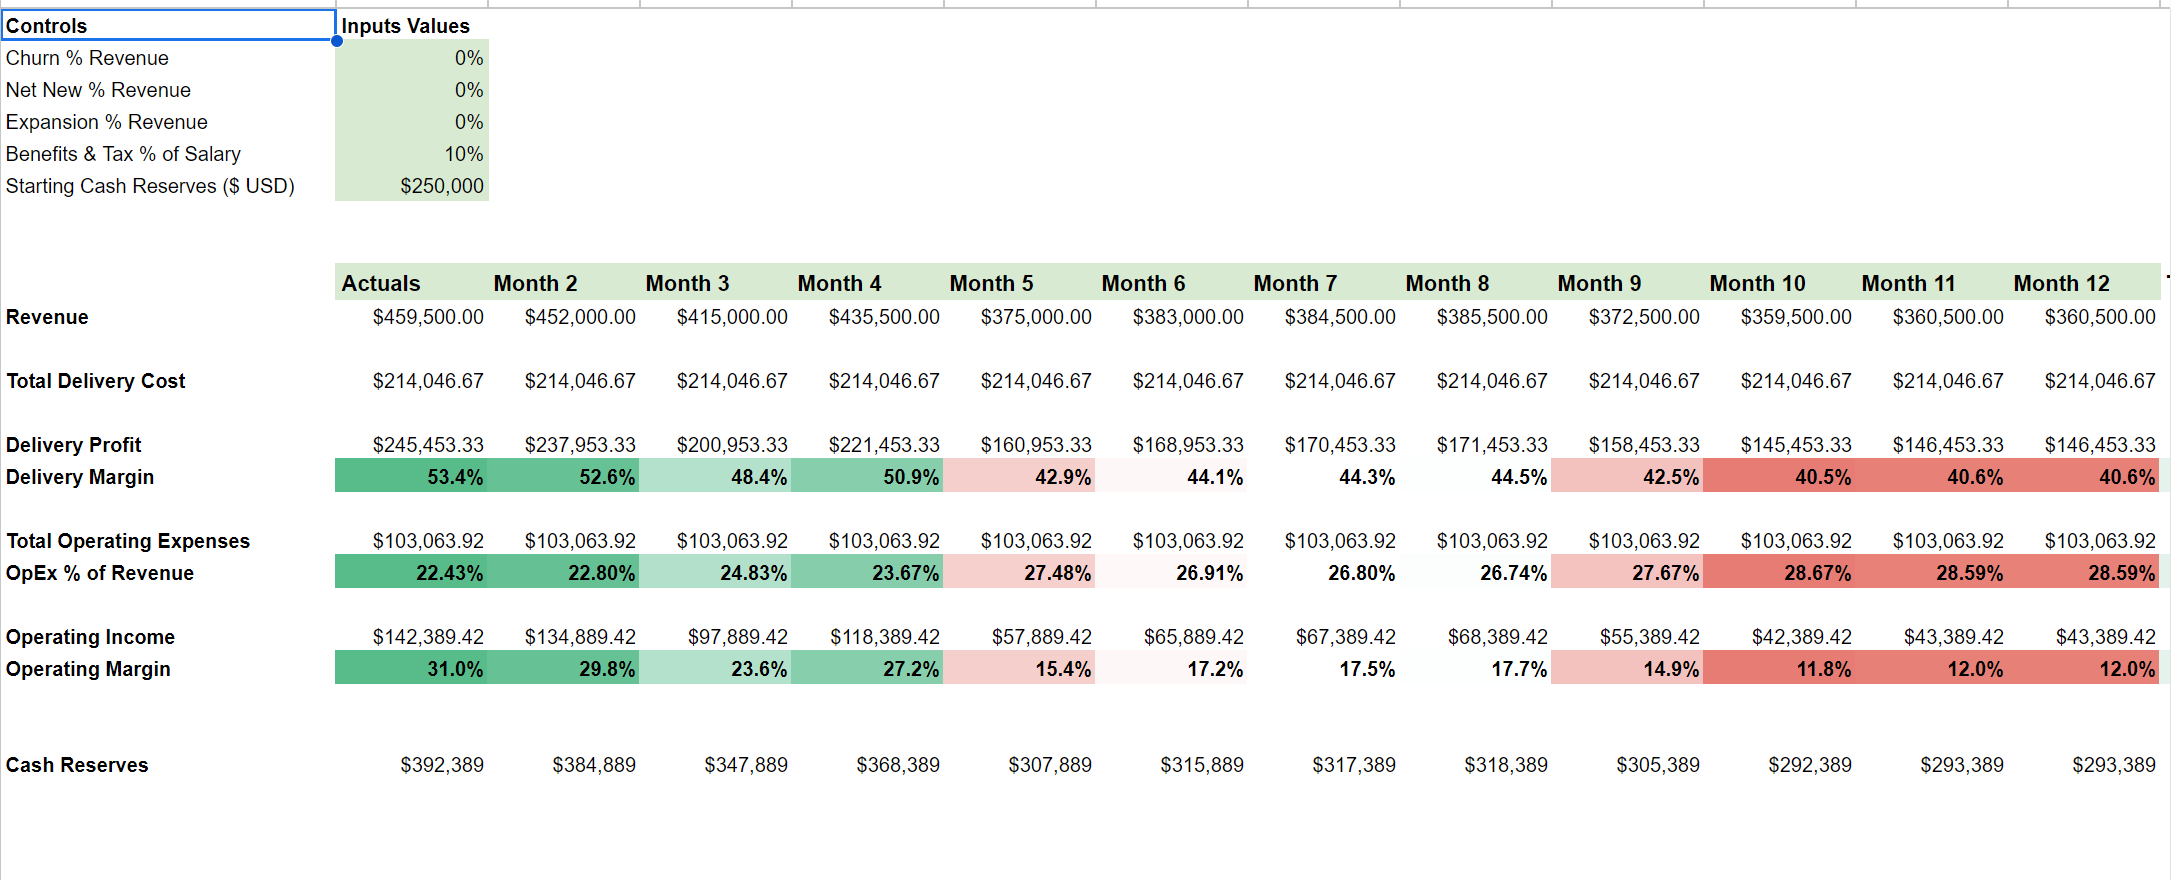The height and width of the screenshot is (880, 2171).
Task: Click the Total Delivery Cost row label
Action: 96,381
